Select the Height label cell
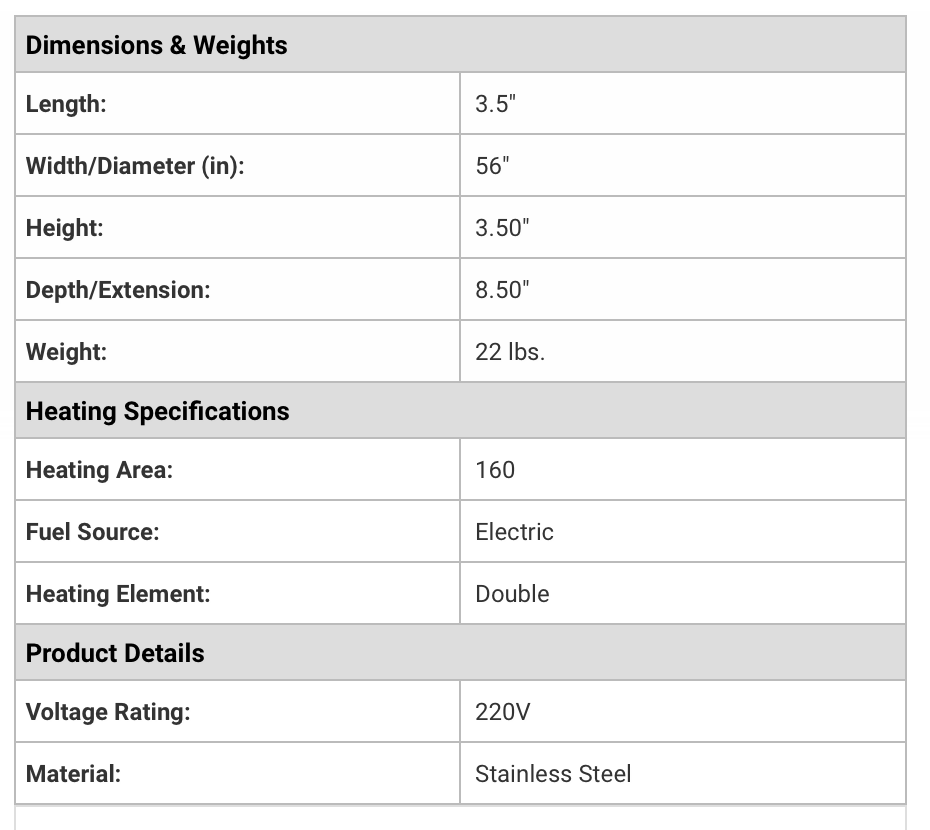Screen dimensions: 930x830 coord(238,228)
